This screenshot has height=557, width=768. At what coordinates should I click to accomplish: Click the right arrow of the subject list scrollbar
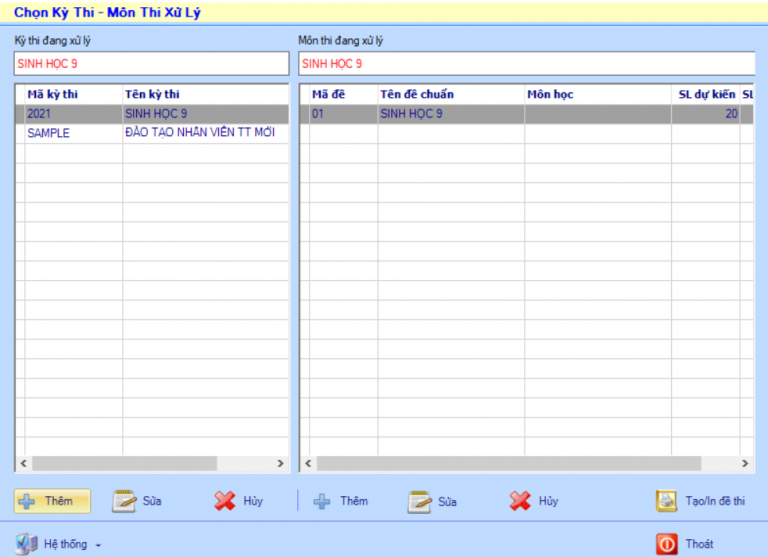pos(745,464)
